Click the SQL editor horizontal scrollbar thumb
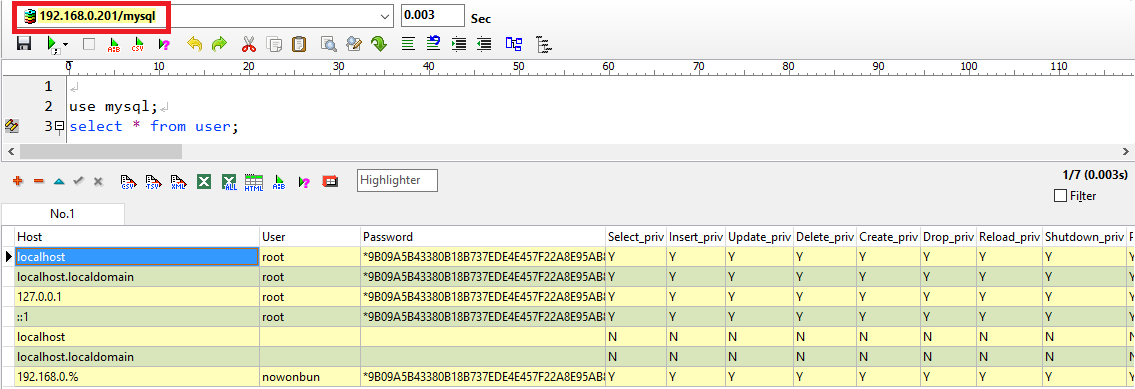1135x389 pixels. [x=101, y=151]
